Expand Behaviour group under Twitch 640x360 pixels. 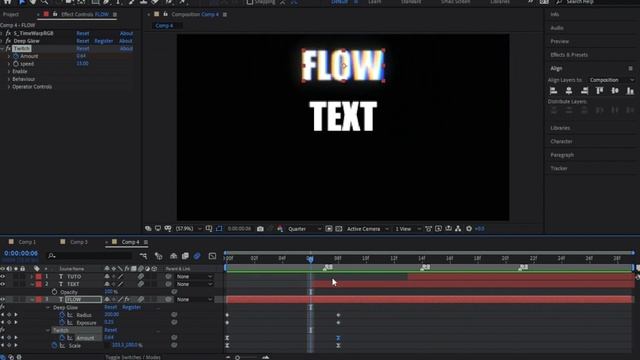pos(9,79)
